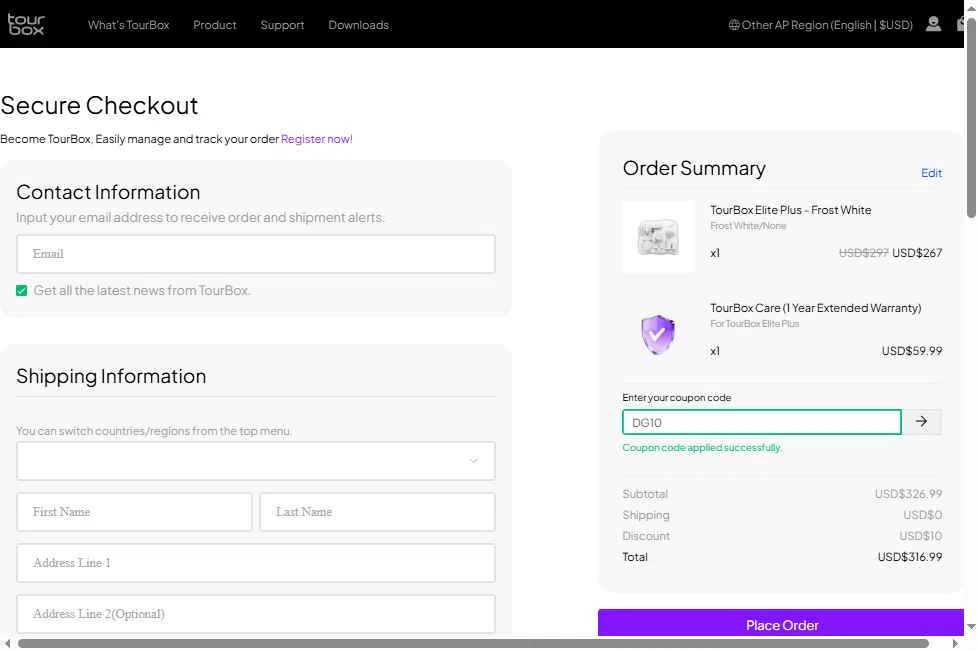Image resolution: width=979 pixels, height=651 pixels.
Task: Open the Downloads menu
Action: pos(358,25)
